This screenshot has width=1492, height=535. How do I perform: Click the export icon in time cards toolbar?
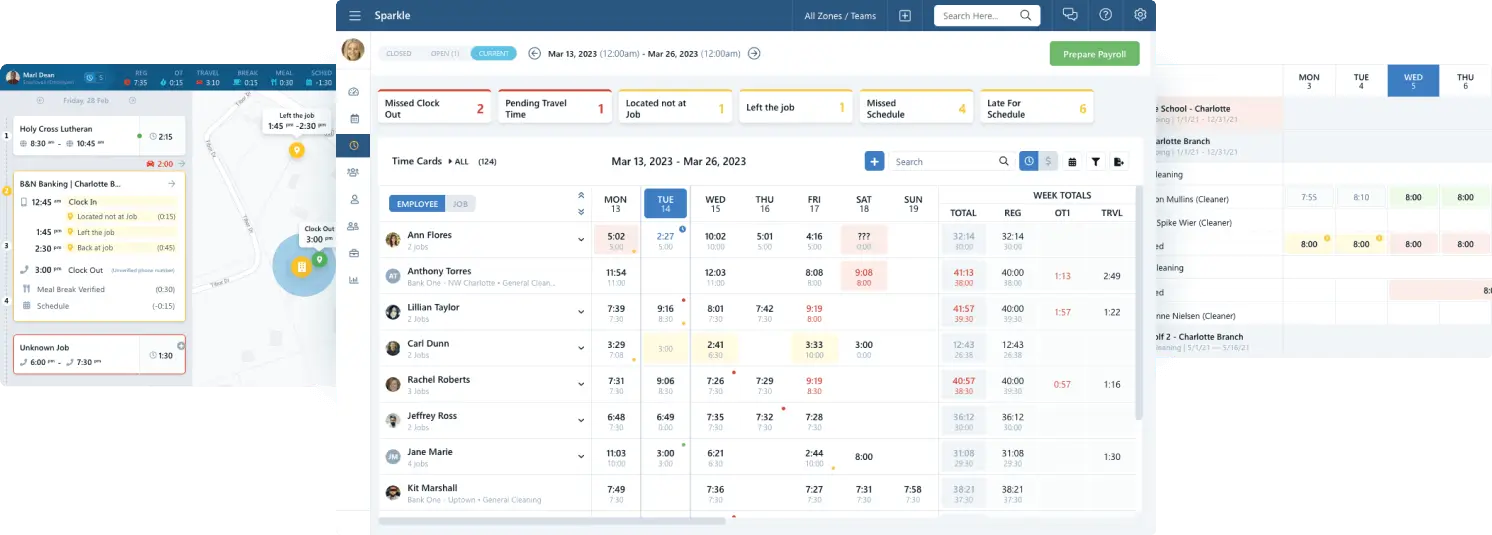(x=1118, y=161)
